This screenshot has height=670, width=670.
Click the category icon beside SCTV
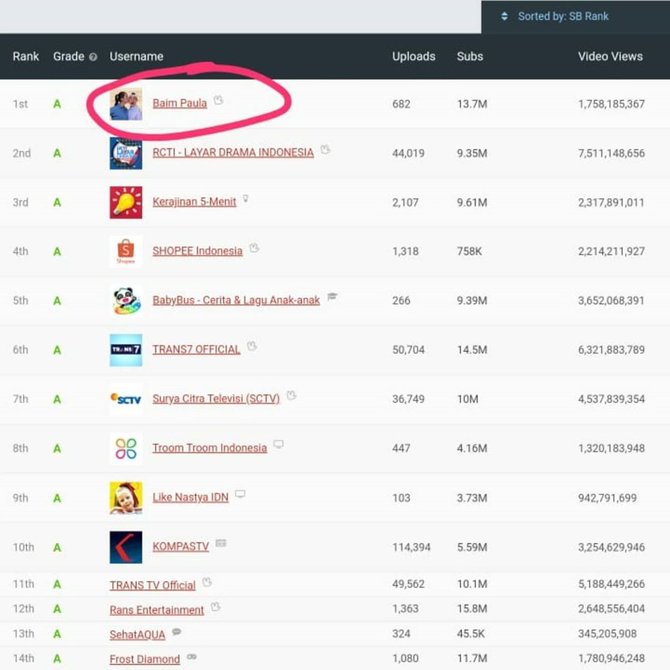[291, 395]
